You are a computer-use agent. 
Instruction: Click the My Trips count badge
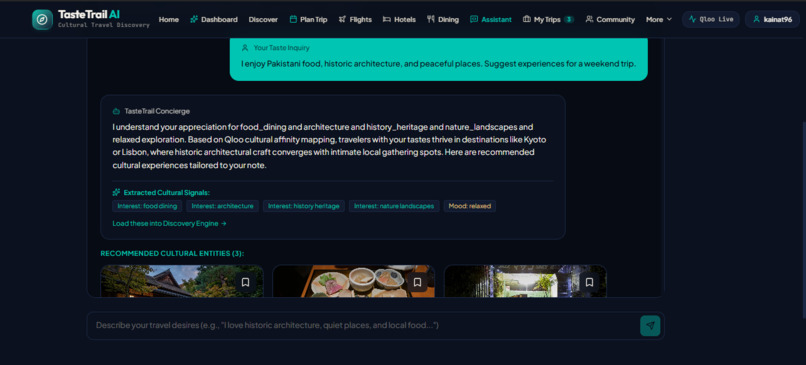pyautogui.click(x=569, y=20)
